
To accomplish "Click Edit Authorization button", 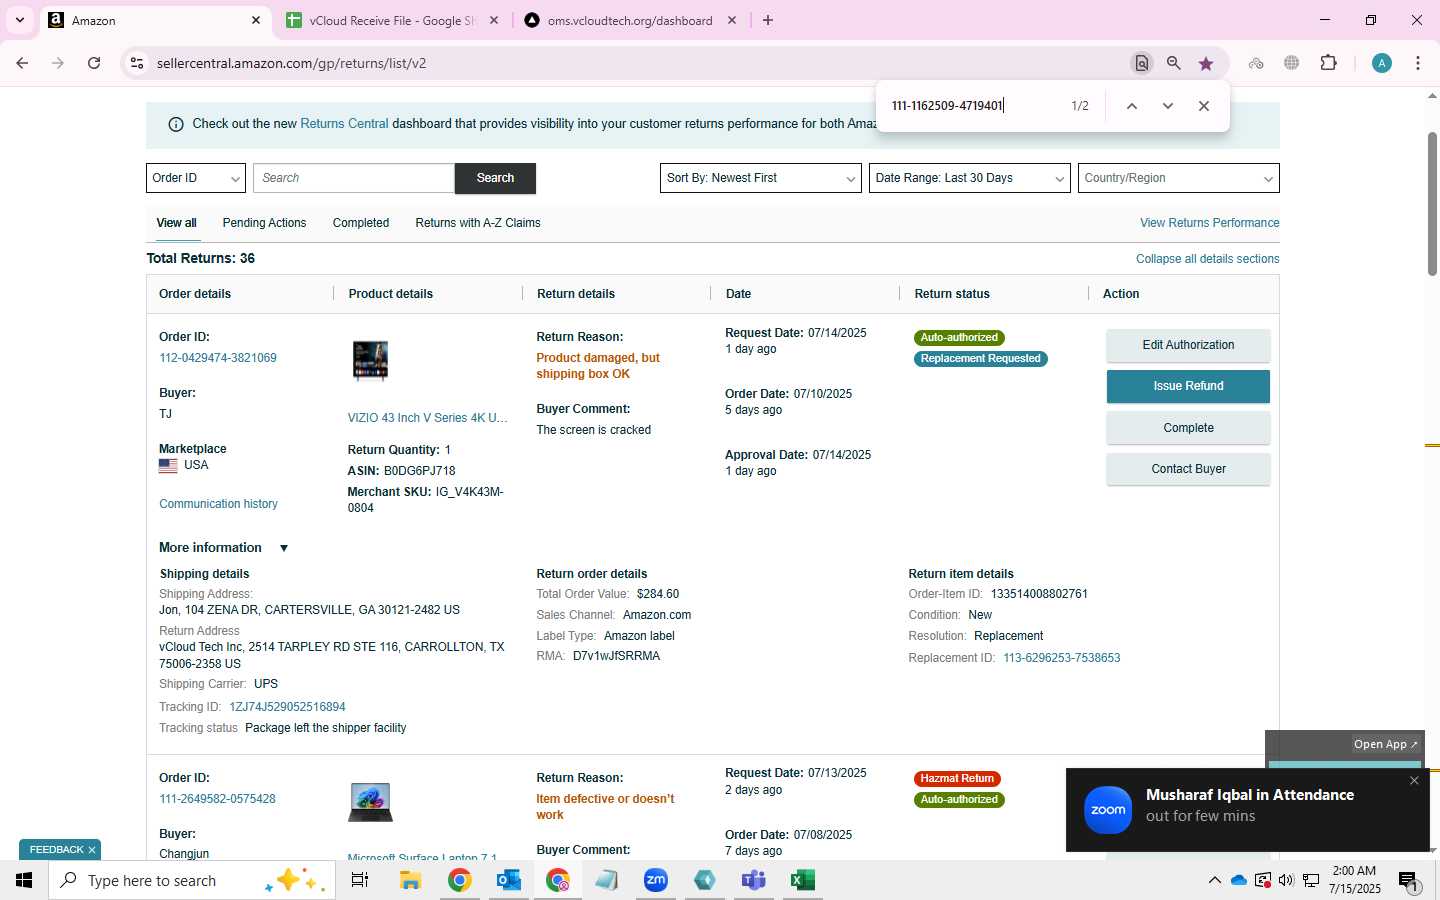I will point(1188,345).
